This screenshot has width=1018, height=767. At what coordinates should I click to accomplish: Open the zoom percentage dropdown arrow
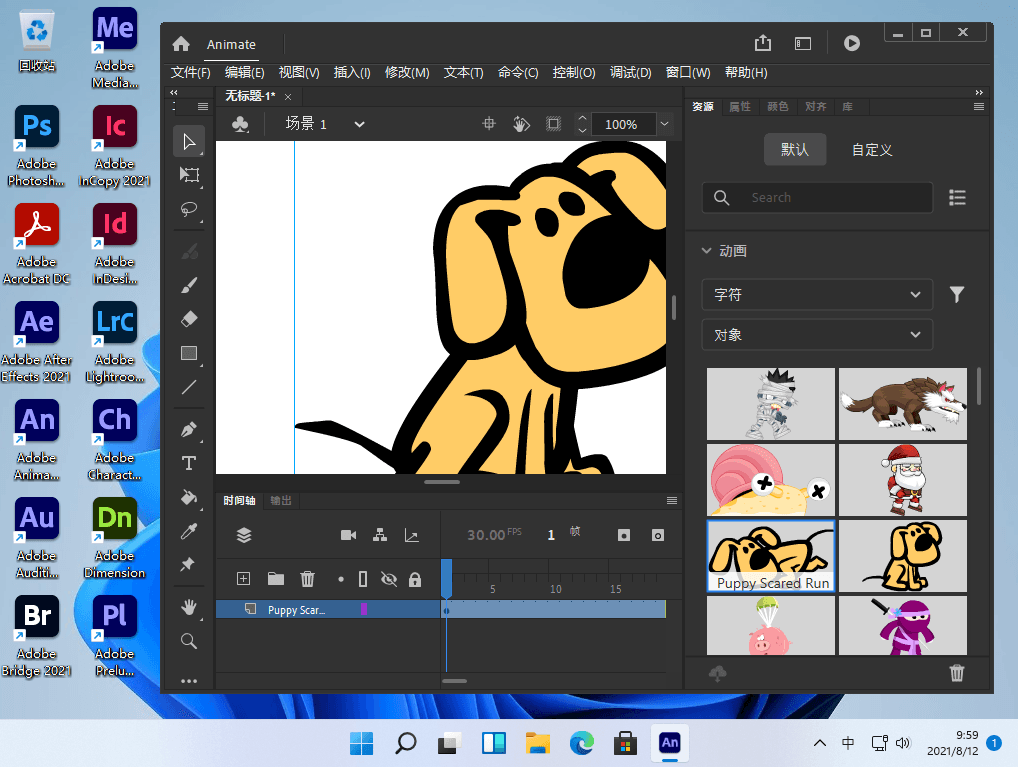coord(664,123)
